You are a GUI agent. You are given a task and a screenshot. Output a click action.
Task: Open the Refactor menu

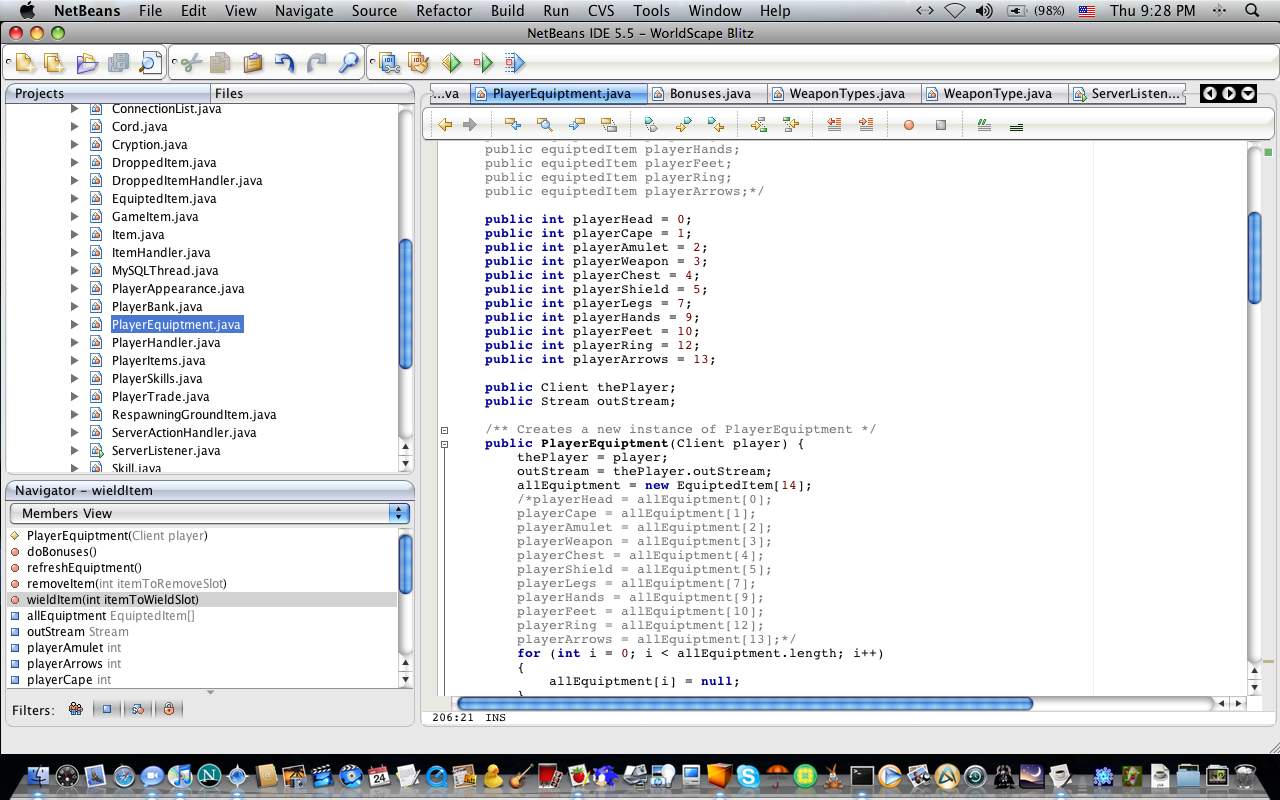tap(444, 11)
